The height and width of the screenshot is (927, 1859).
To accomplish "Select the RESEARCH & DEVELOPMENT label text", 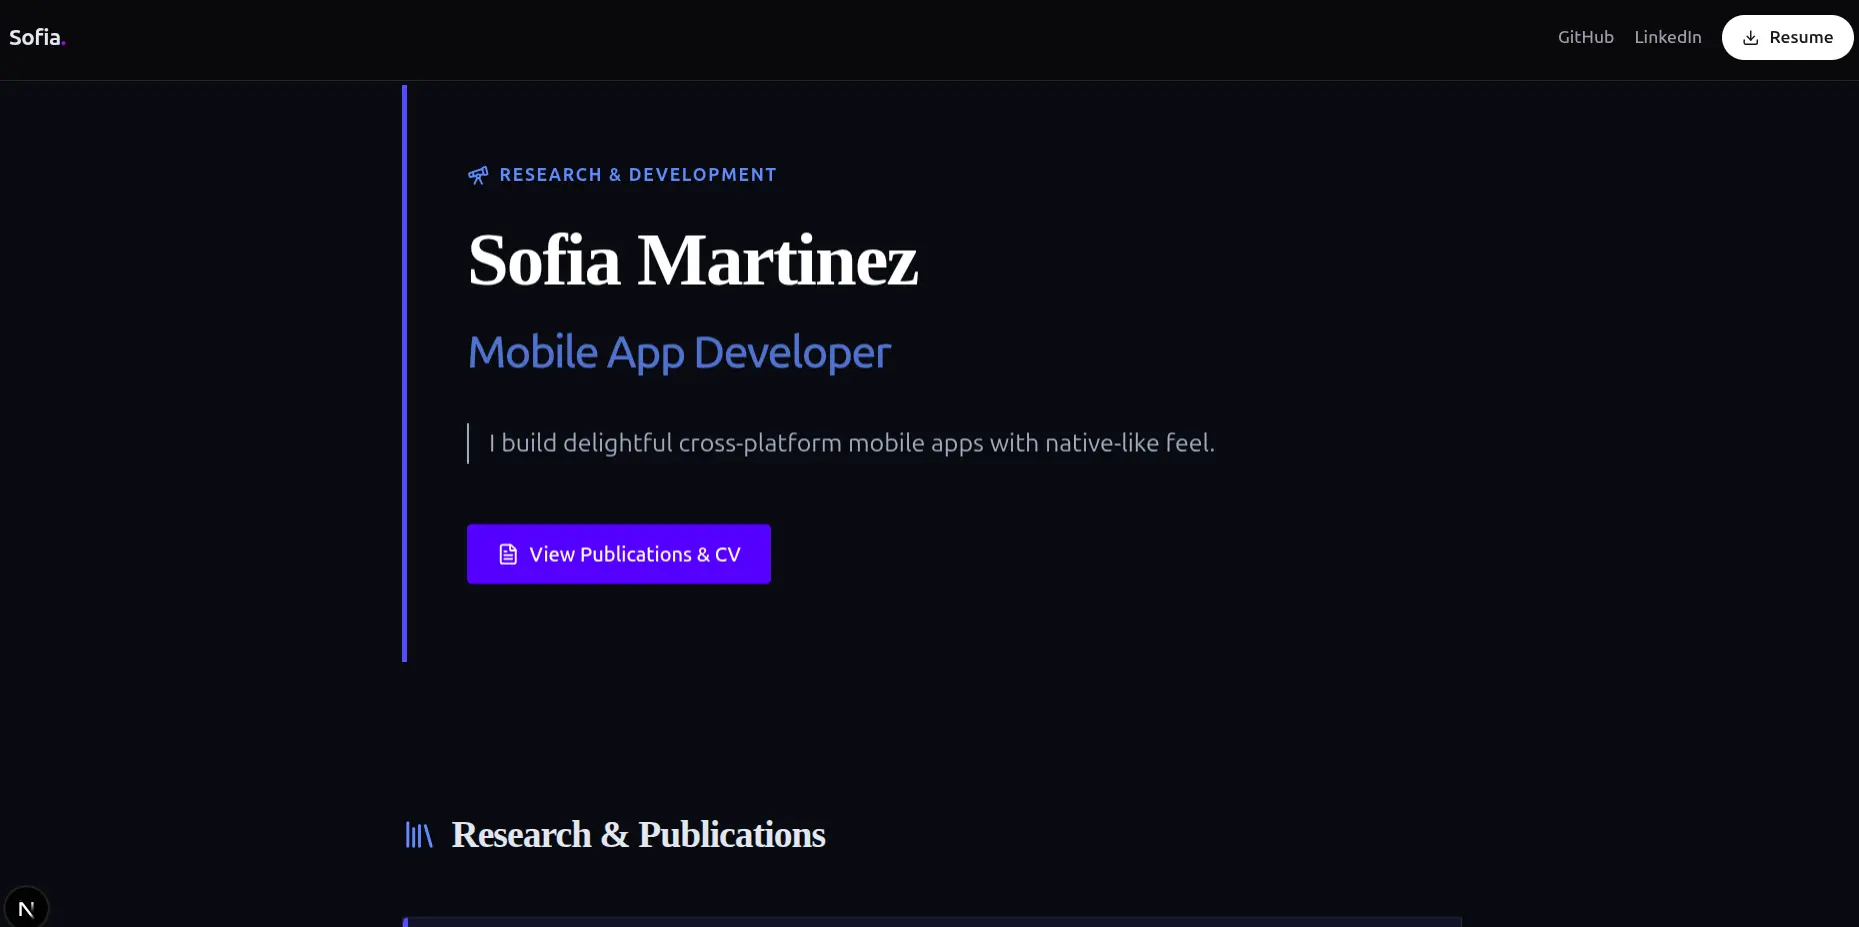I will pos(637,175).
